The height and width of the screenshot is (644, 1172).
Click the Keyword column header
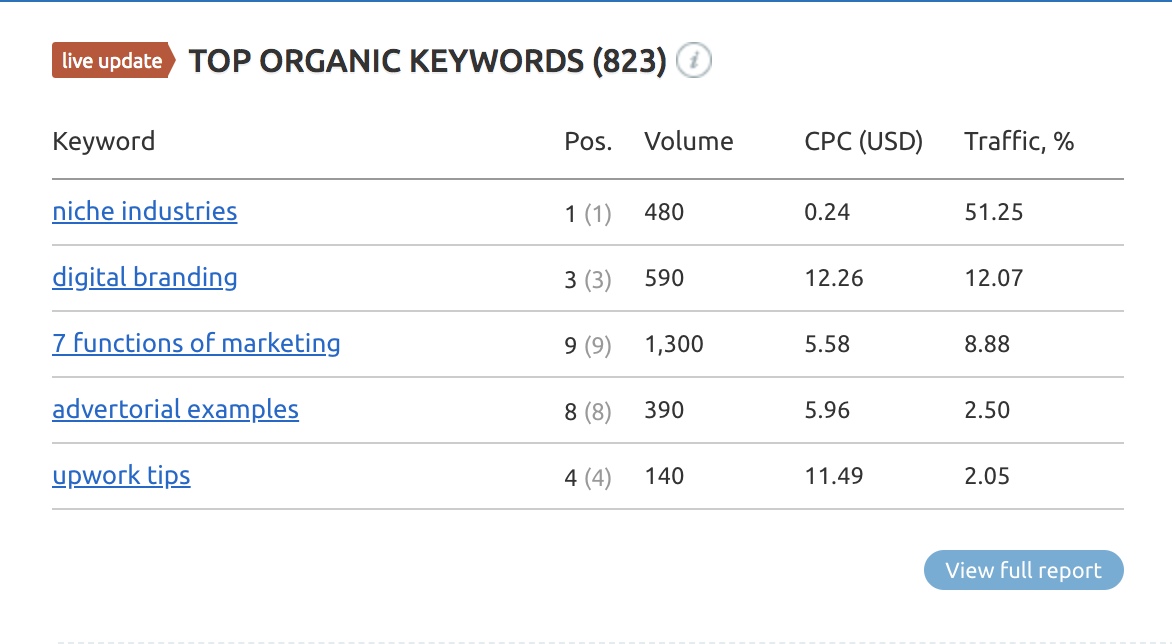(x=104, y=141)
